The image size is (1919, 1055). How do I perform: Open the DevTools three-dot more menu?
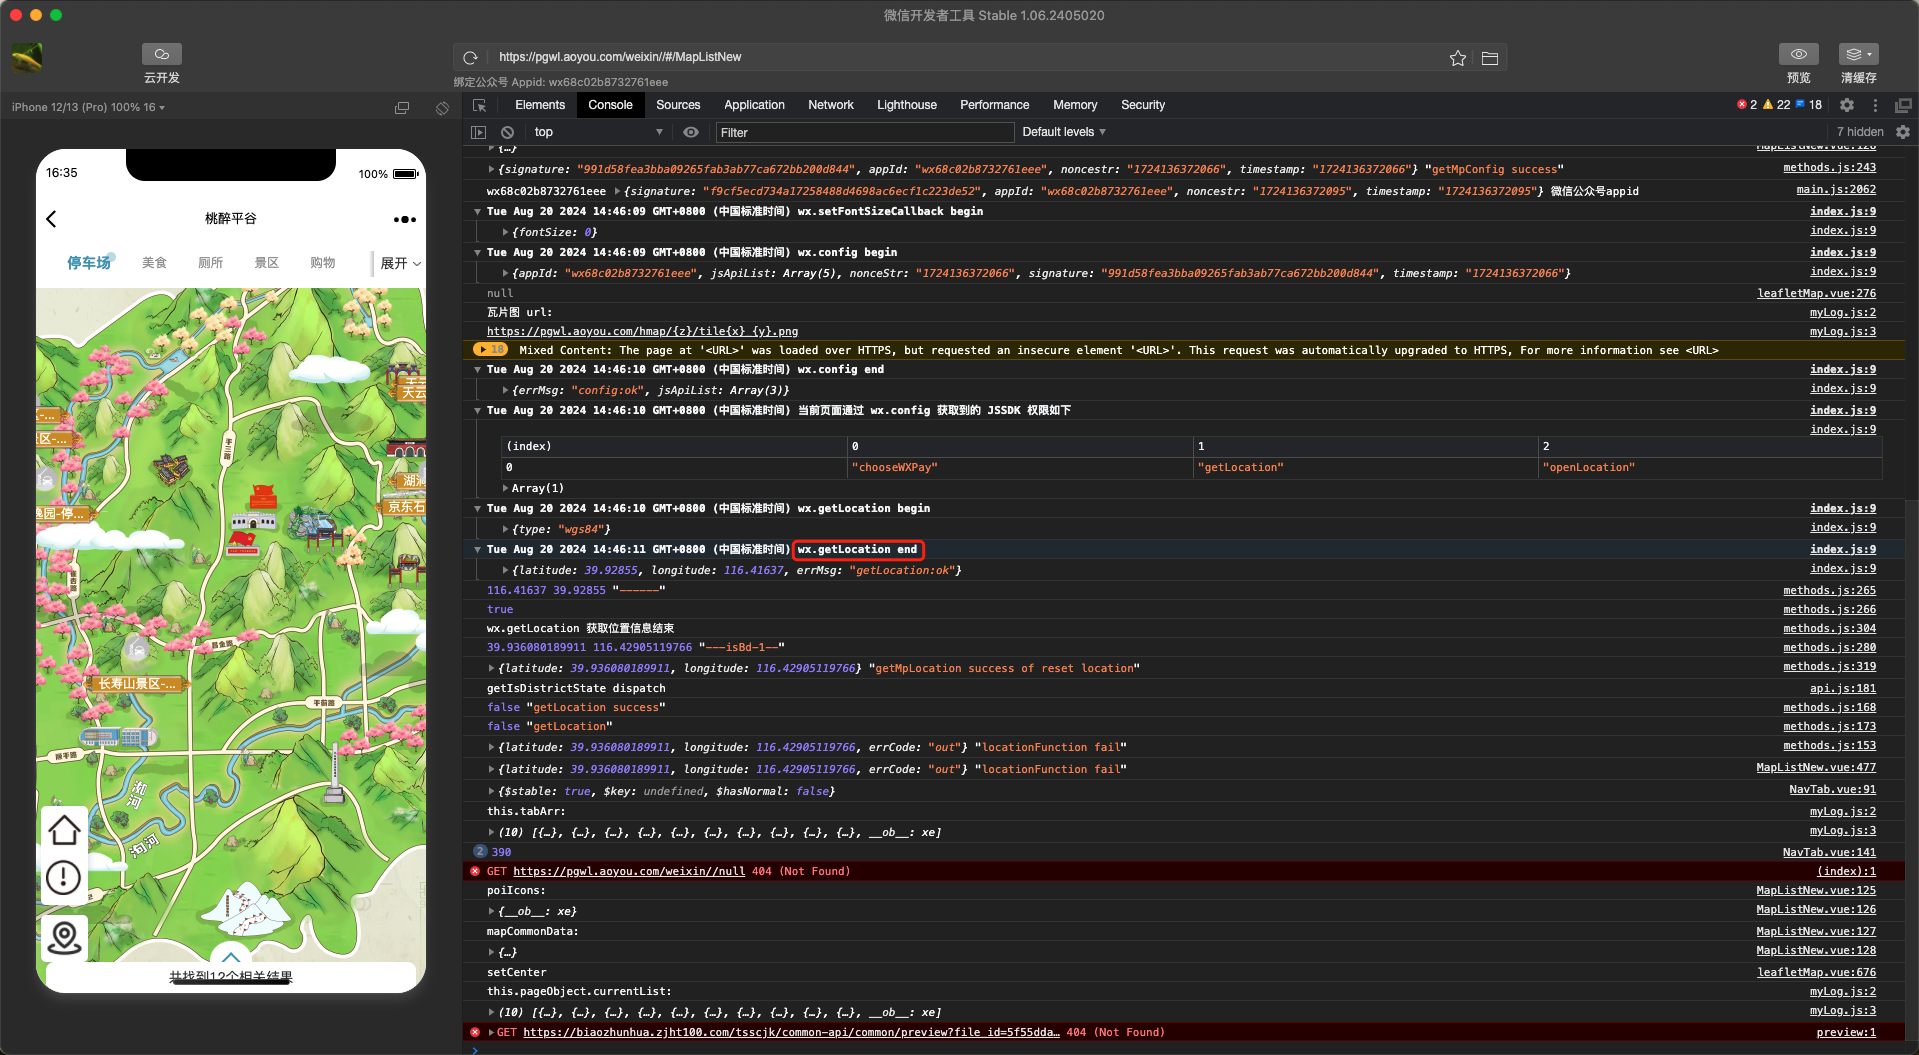click(1875, 105)
